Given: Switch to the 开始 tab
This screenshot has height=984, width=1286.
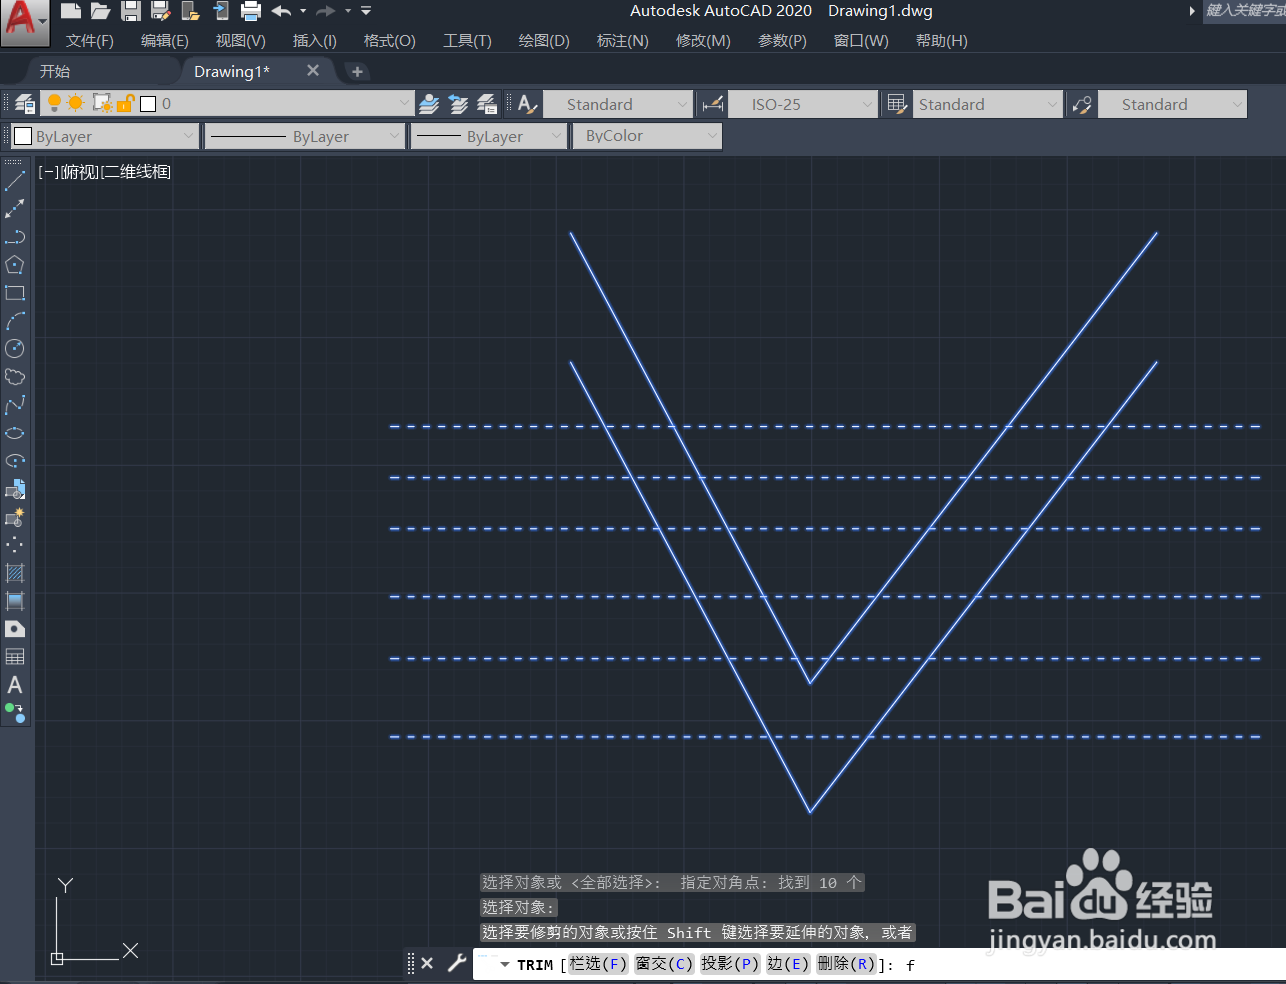Looking at the screenshot, I should click(55, 71).
